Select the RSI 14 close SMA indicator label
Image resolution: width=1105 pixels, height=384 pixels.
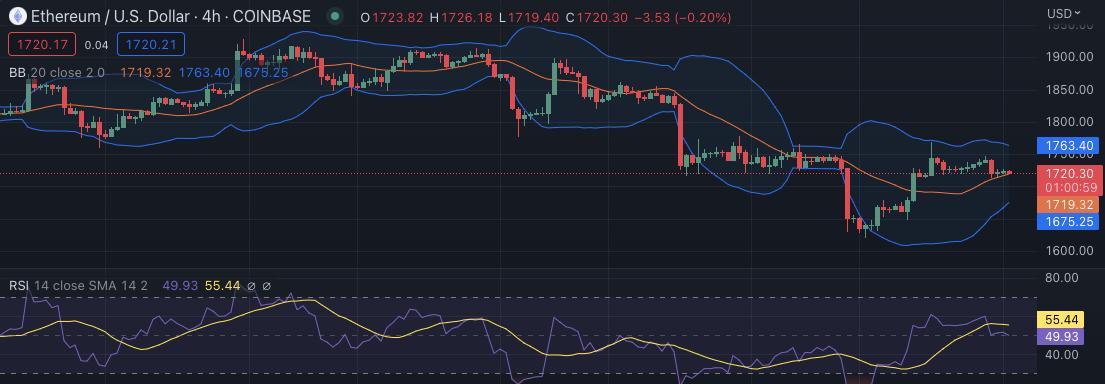[78, 286]
